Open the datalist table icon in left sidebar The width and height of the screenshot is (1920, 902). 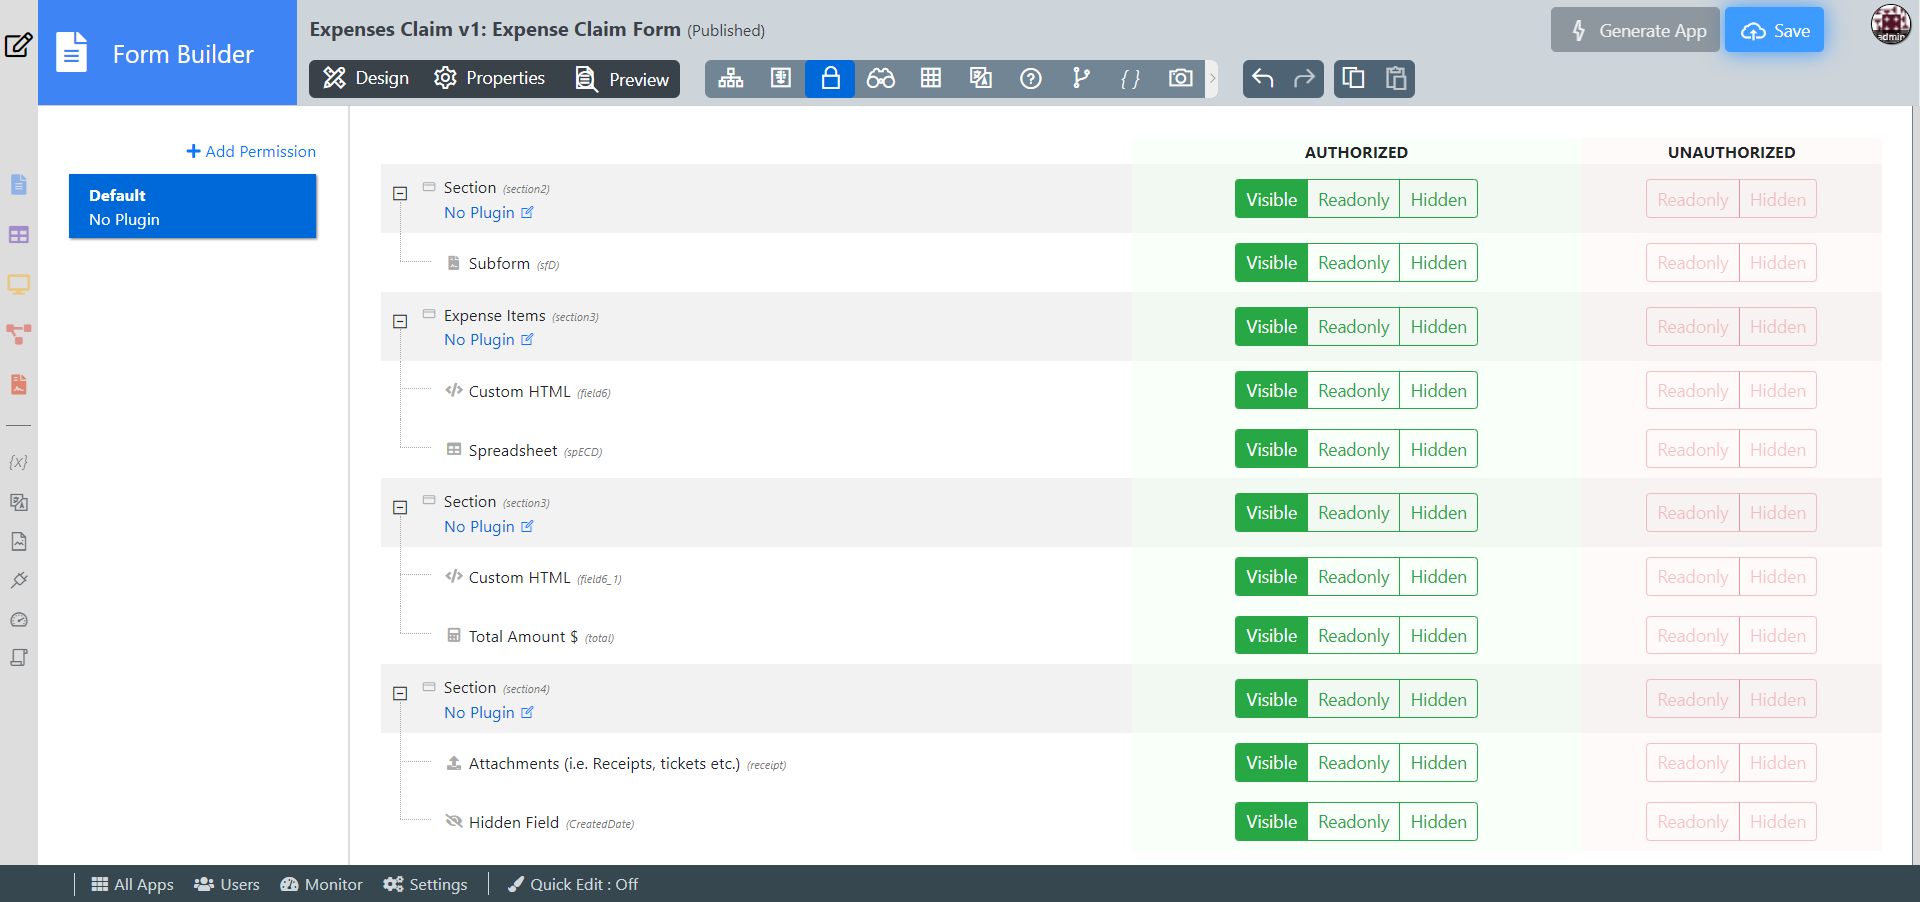pos(19,235)
